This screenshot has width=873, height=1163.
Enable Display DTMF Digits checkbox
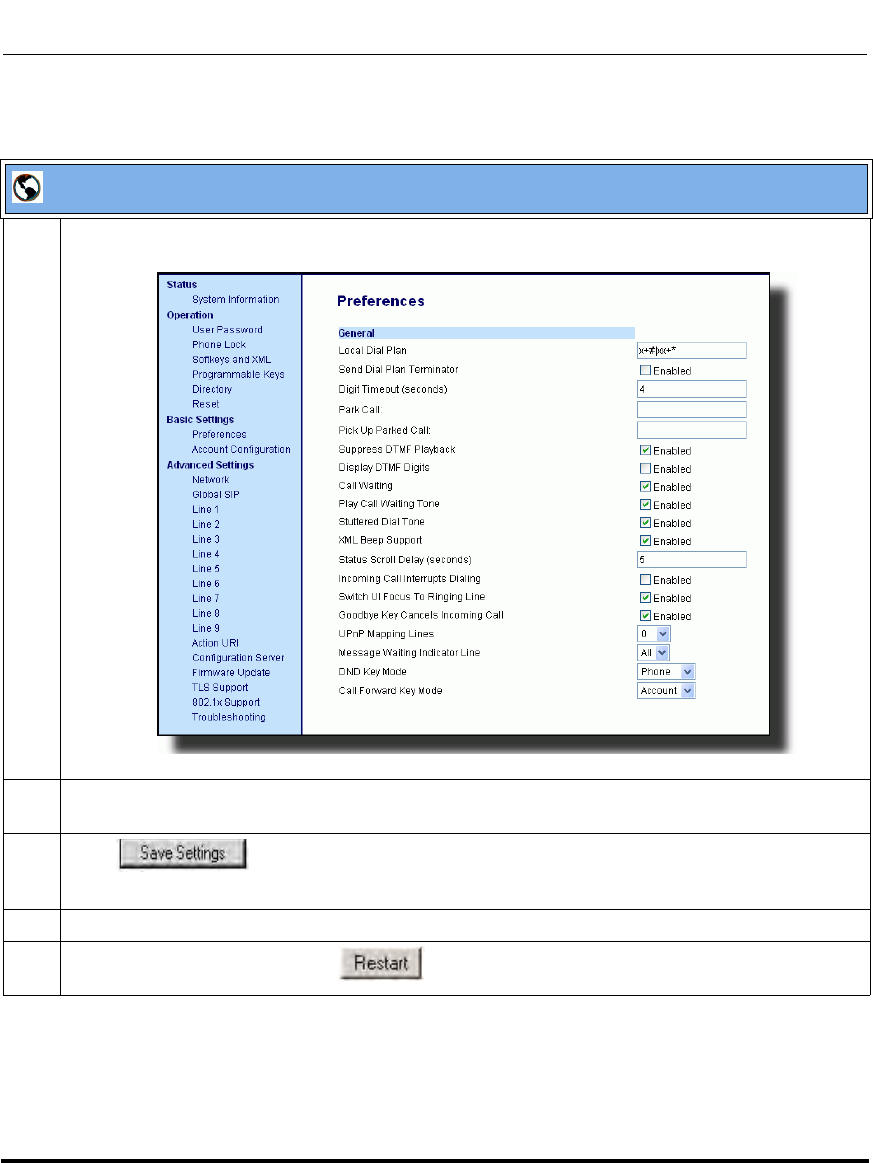(645, 469)
